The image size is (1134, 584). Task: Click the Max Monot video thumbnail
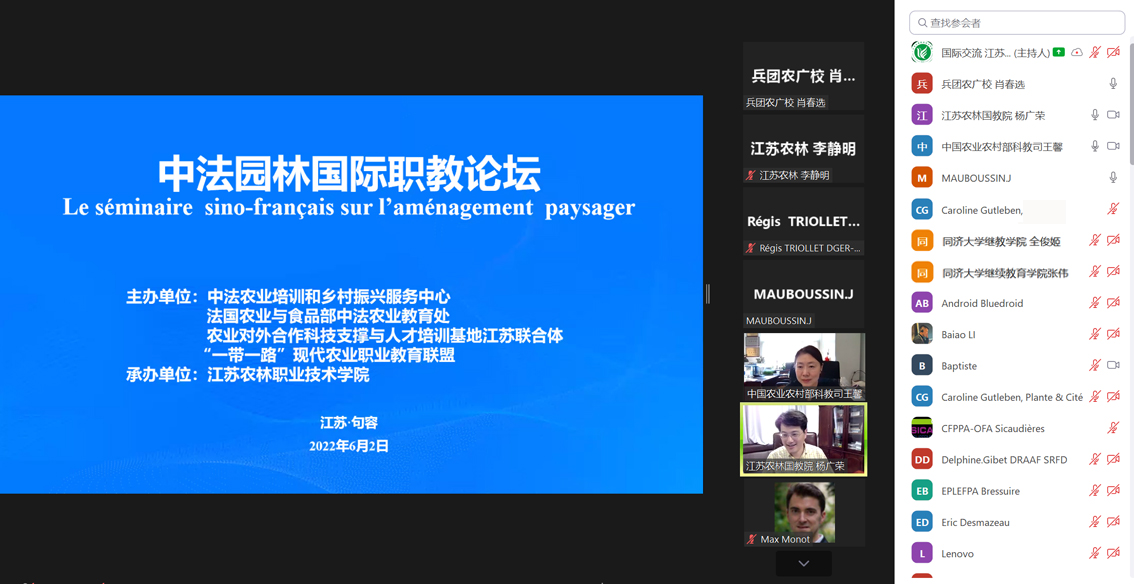click(803, 514)
